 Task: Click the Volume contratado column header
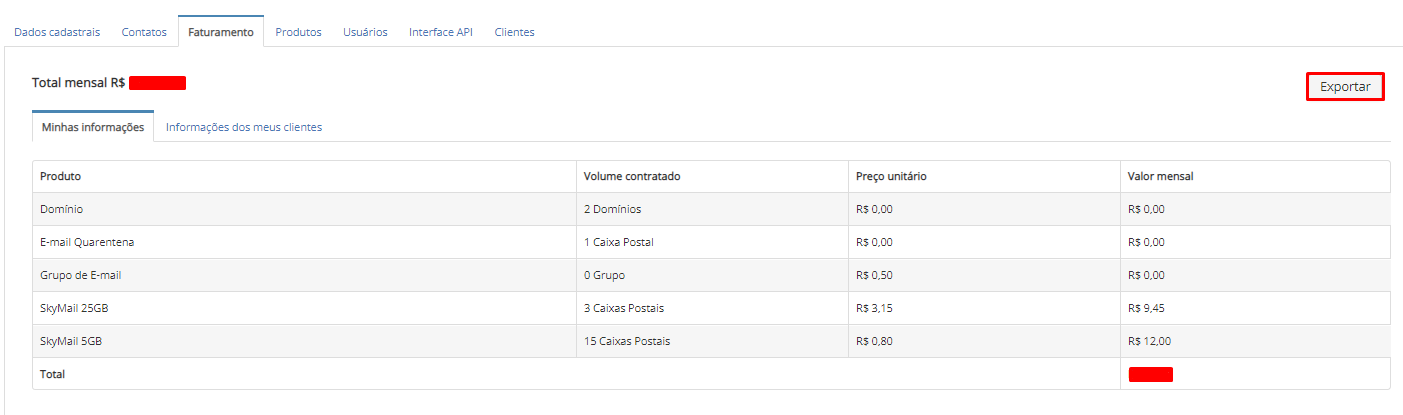(632, 176)
